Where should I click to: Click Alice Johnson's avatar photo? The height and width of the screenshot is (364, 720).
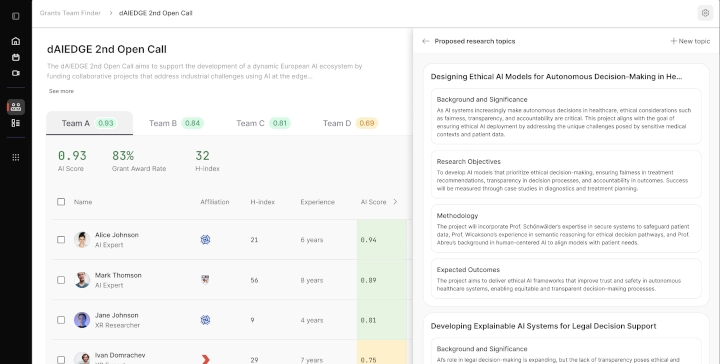click(x=82, y=240)
